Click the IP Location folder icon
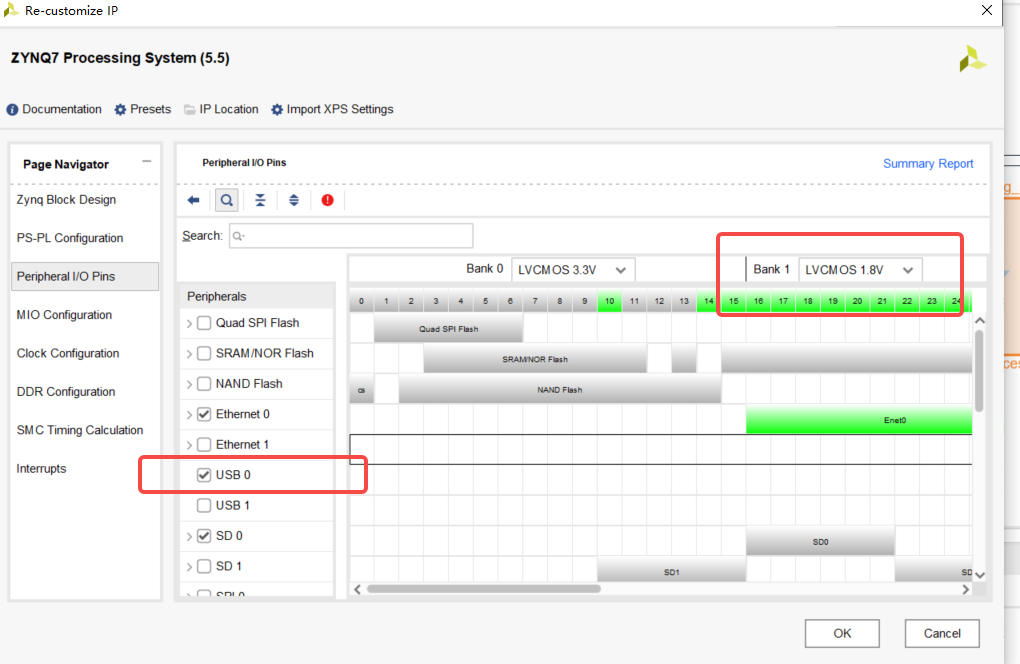 pos(189,110)
